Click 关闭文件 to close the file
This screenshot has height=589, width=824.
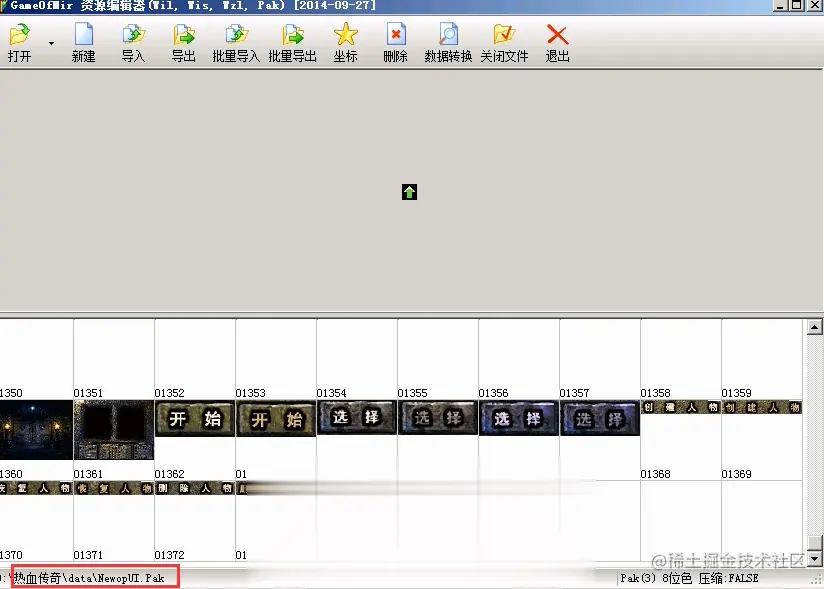[x=504, y=43]
